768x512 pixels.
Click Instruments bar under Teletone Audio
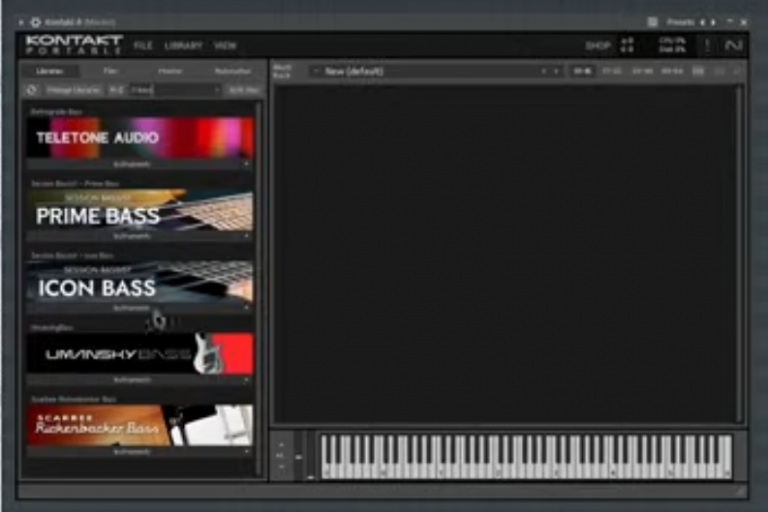click(133, 165)
